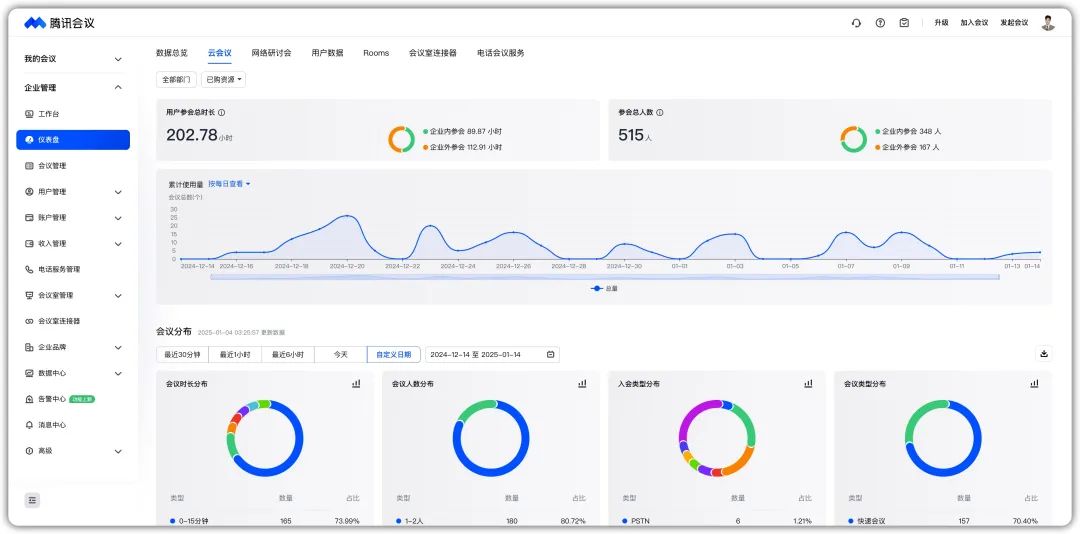Click the download icon in 会议分布 section
Viewport: 1080px width, 534px height.
click(x=1044, y=354)
